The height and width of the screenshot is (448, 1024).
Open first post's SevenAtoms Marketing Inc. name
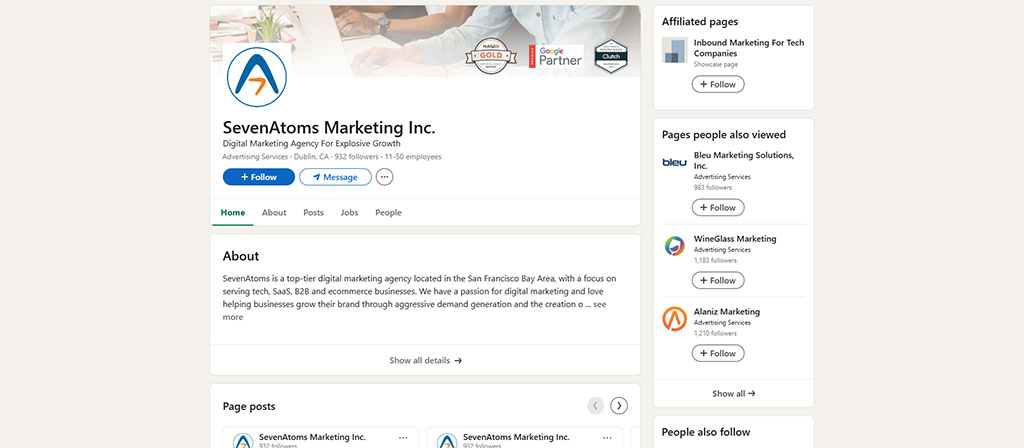312,437
